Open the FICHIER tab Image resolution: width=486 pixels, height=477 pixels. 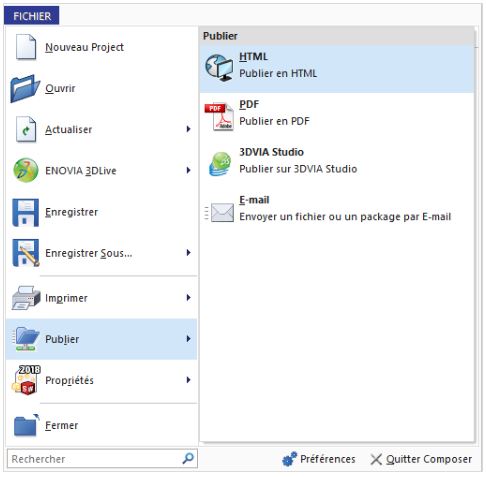[x=32, y=15]
